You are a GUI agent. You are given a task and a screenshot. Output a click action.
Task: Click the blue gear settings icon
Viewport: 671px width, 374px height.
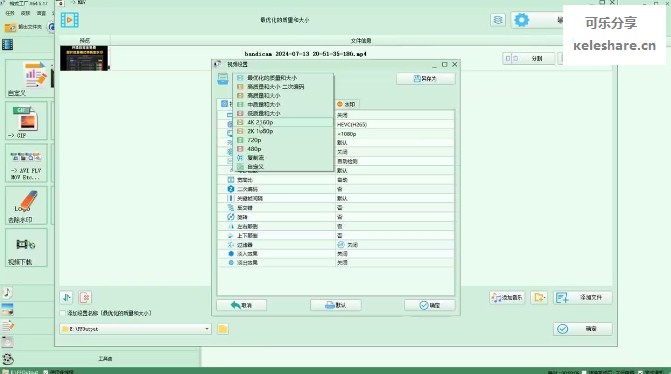click(521, 20)
